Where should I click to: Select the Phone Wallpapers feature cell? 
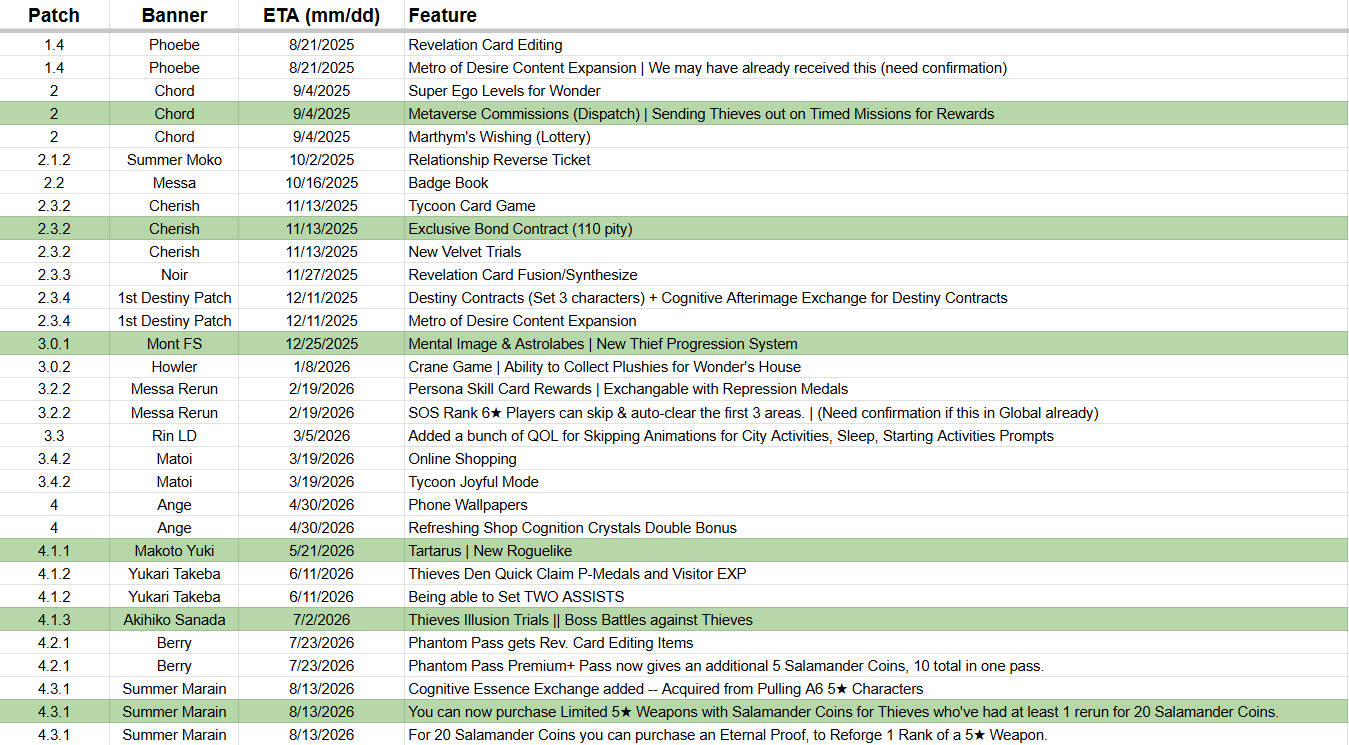876,505
